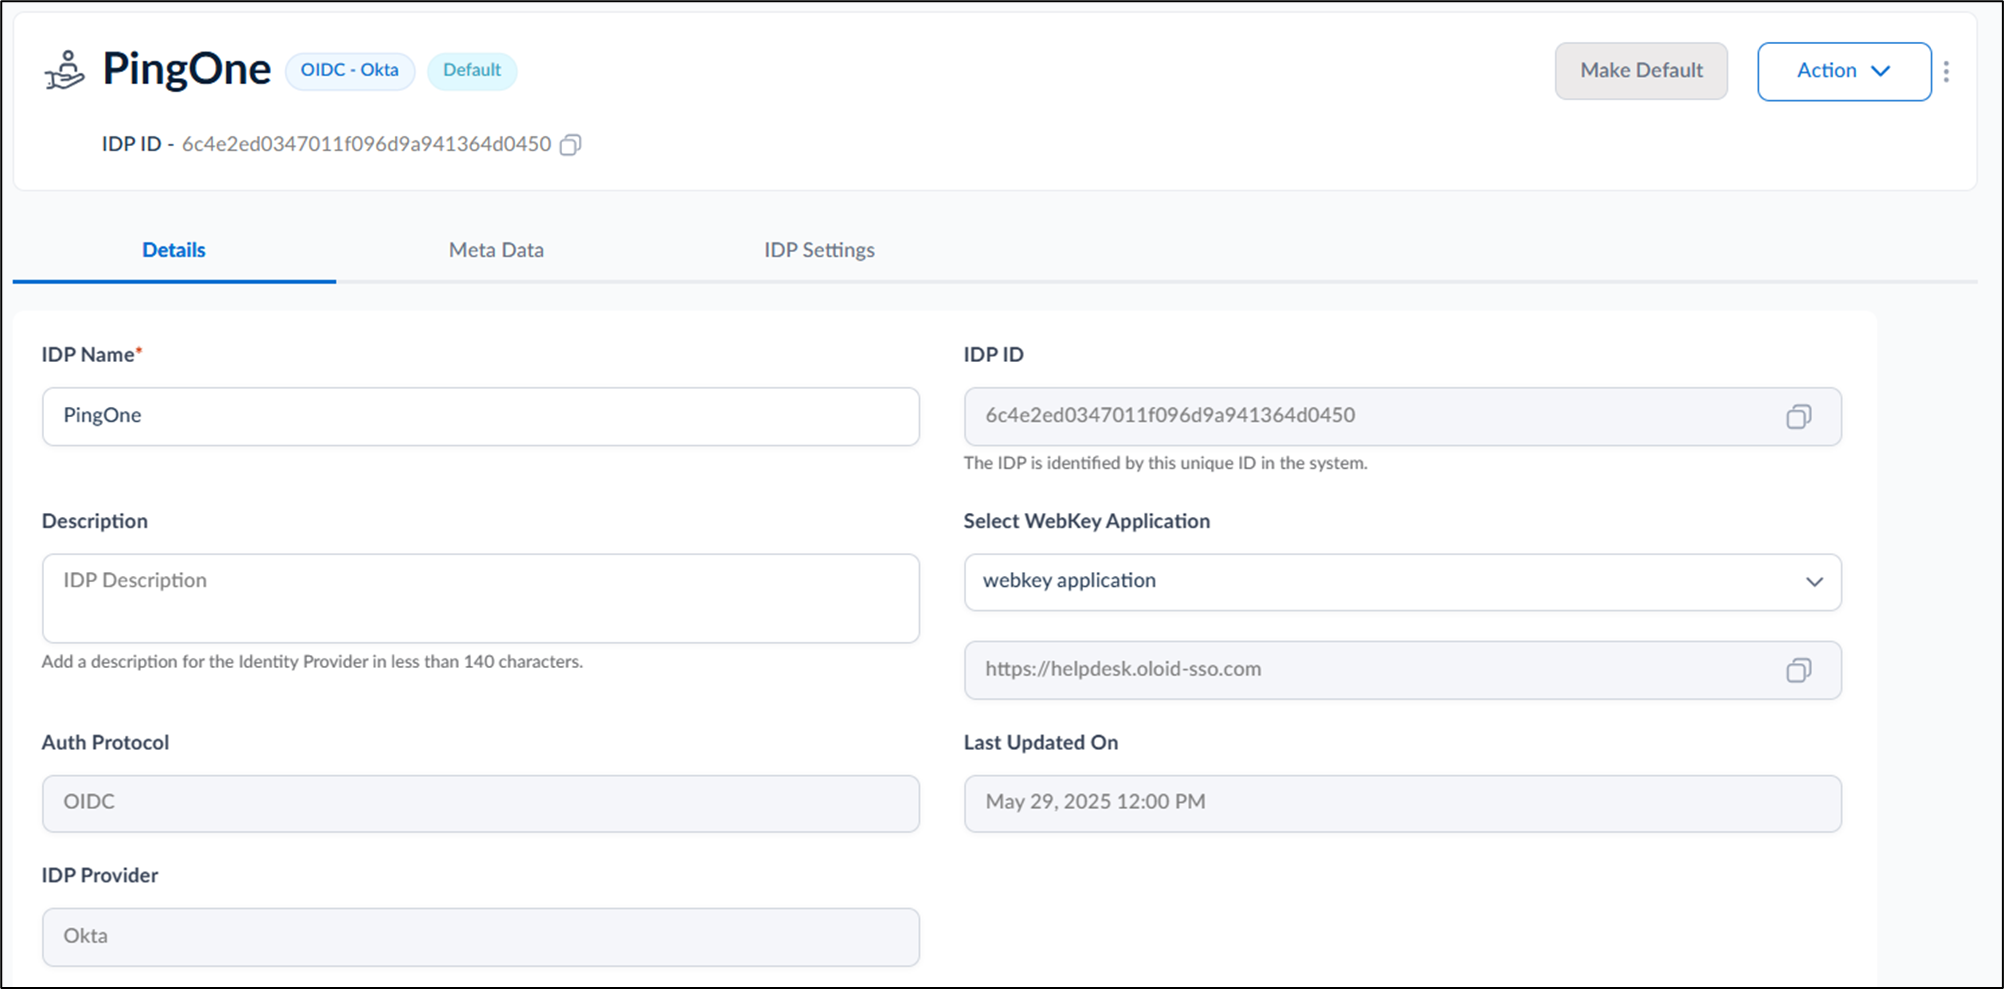Image resolution: width=2004 pixels, height=989 pixels.
Task: Click the Auth Protocol label
Action: click(x=105, y=743)
